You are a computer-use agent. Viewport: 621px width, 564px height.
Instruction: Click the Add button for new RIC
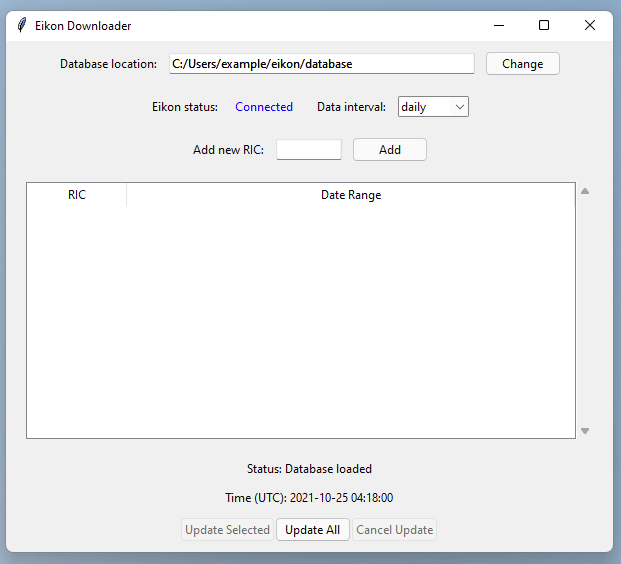point(390,149)
